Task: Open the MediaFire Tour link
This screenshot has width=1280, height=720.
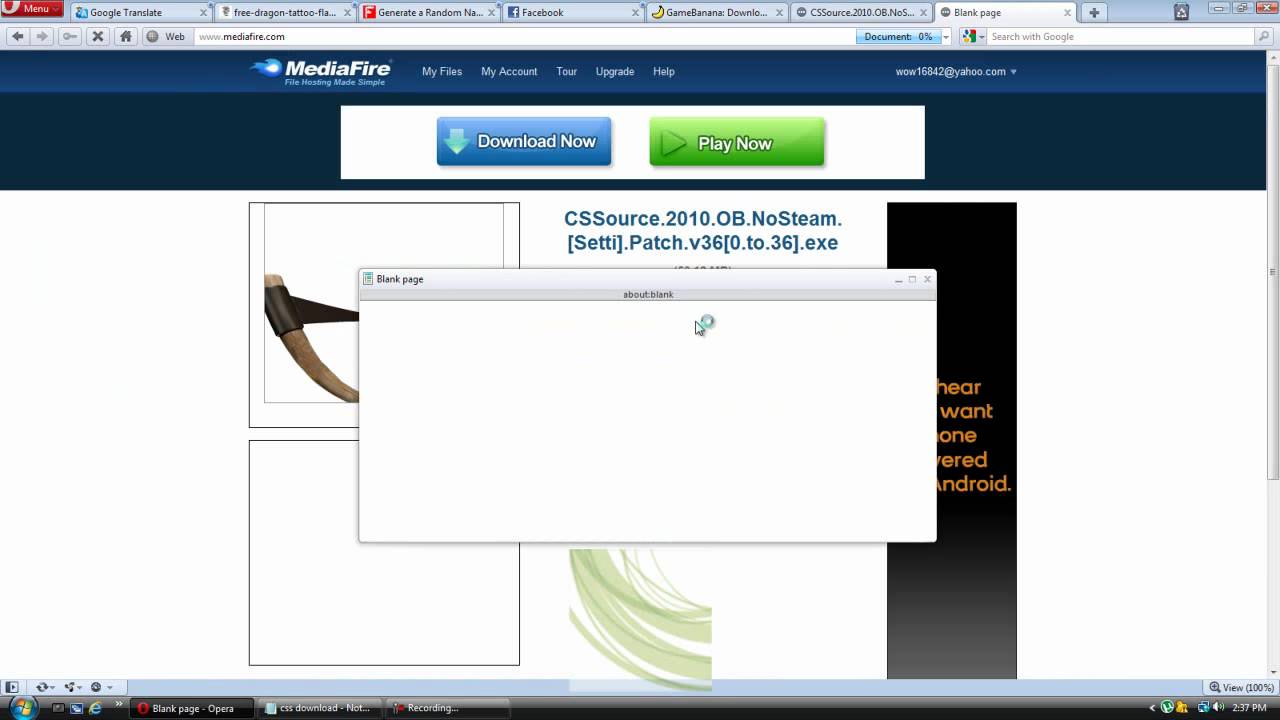Action: 567,72
